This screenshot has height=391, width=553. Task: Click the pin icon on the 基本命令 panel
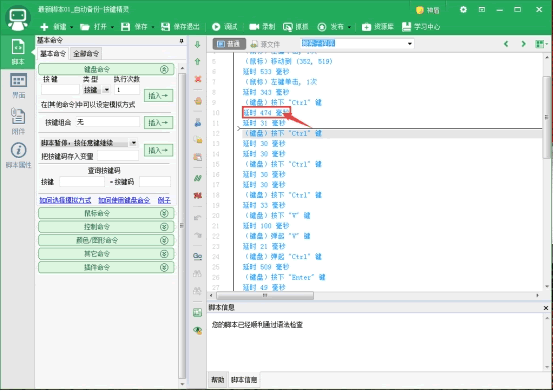tap(182, 41)
